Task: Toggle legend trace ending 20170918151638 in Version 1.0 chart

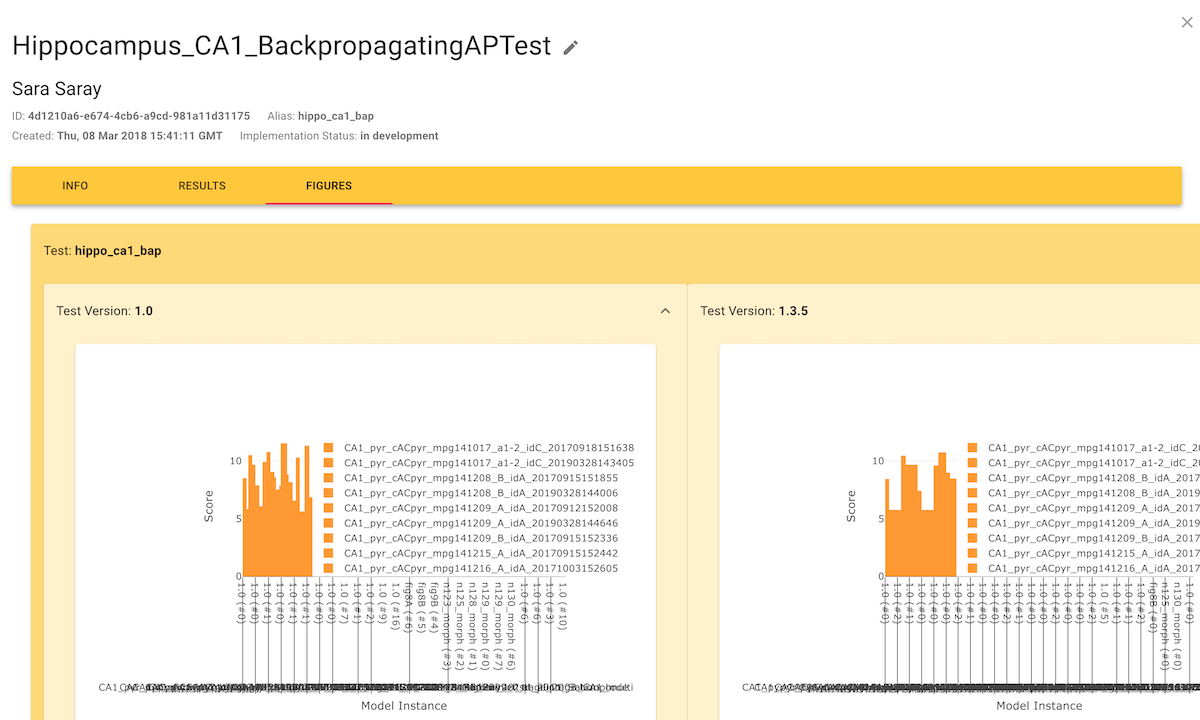Action: [x=489, y=448]
